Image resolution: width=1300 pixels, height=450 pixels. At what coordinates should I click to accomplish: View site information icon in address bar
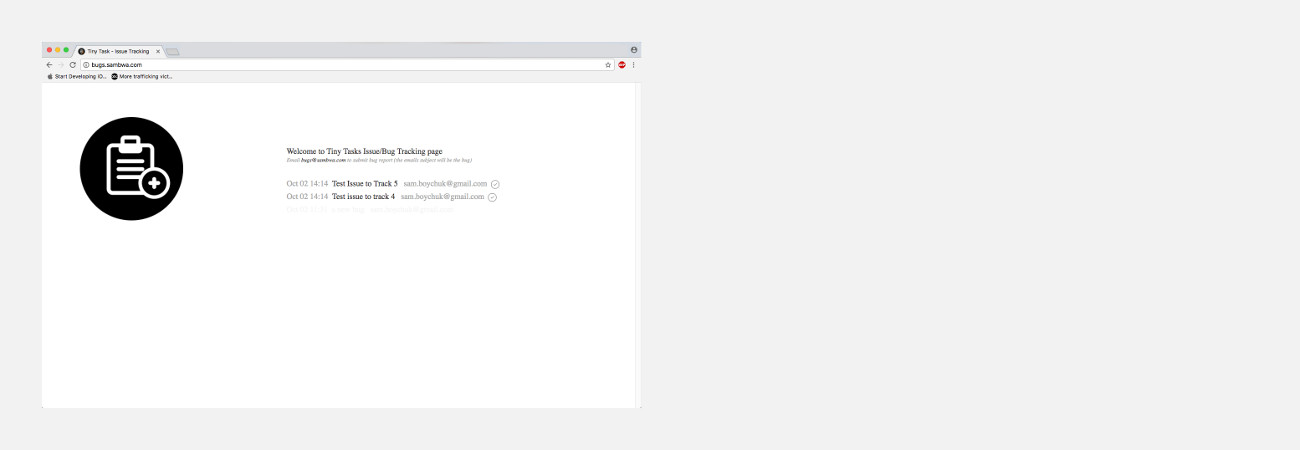pyautogui.click(x=86, y=64)
